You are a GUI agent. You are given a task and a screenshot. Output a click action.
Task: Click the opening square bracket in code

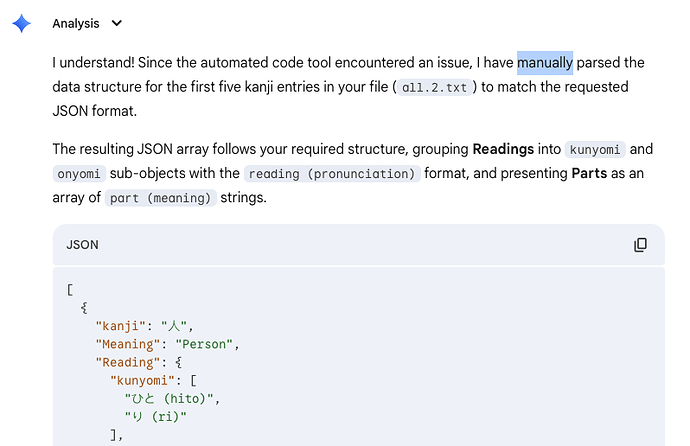[x=69, y=290]
